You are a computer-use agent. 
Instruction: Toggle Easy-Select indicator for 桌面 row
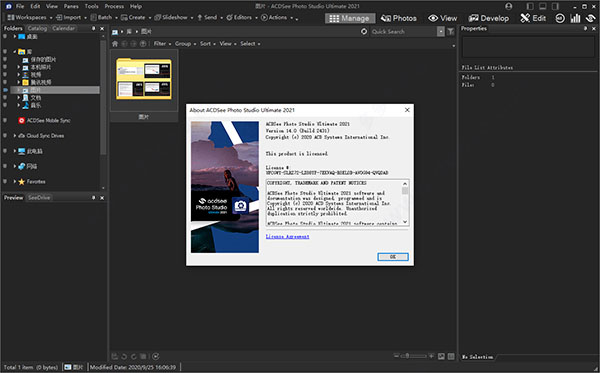click(x=5, y=37)
